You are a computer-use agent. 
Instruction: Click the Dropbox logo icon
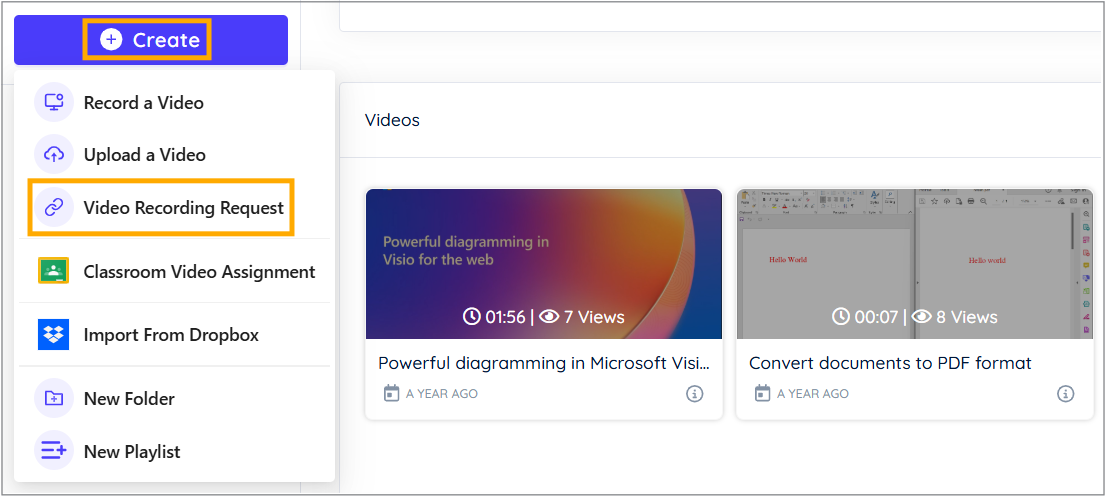(54, 334)
